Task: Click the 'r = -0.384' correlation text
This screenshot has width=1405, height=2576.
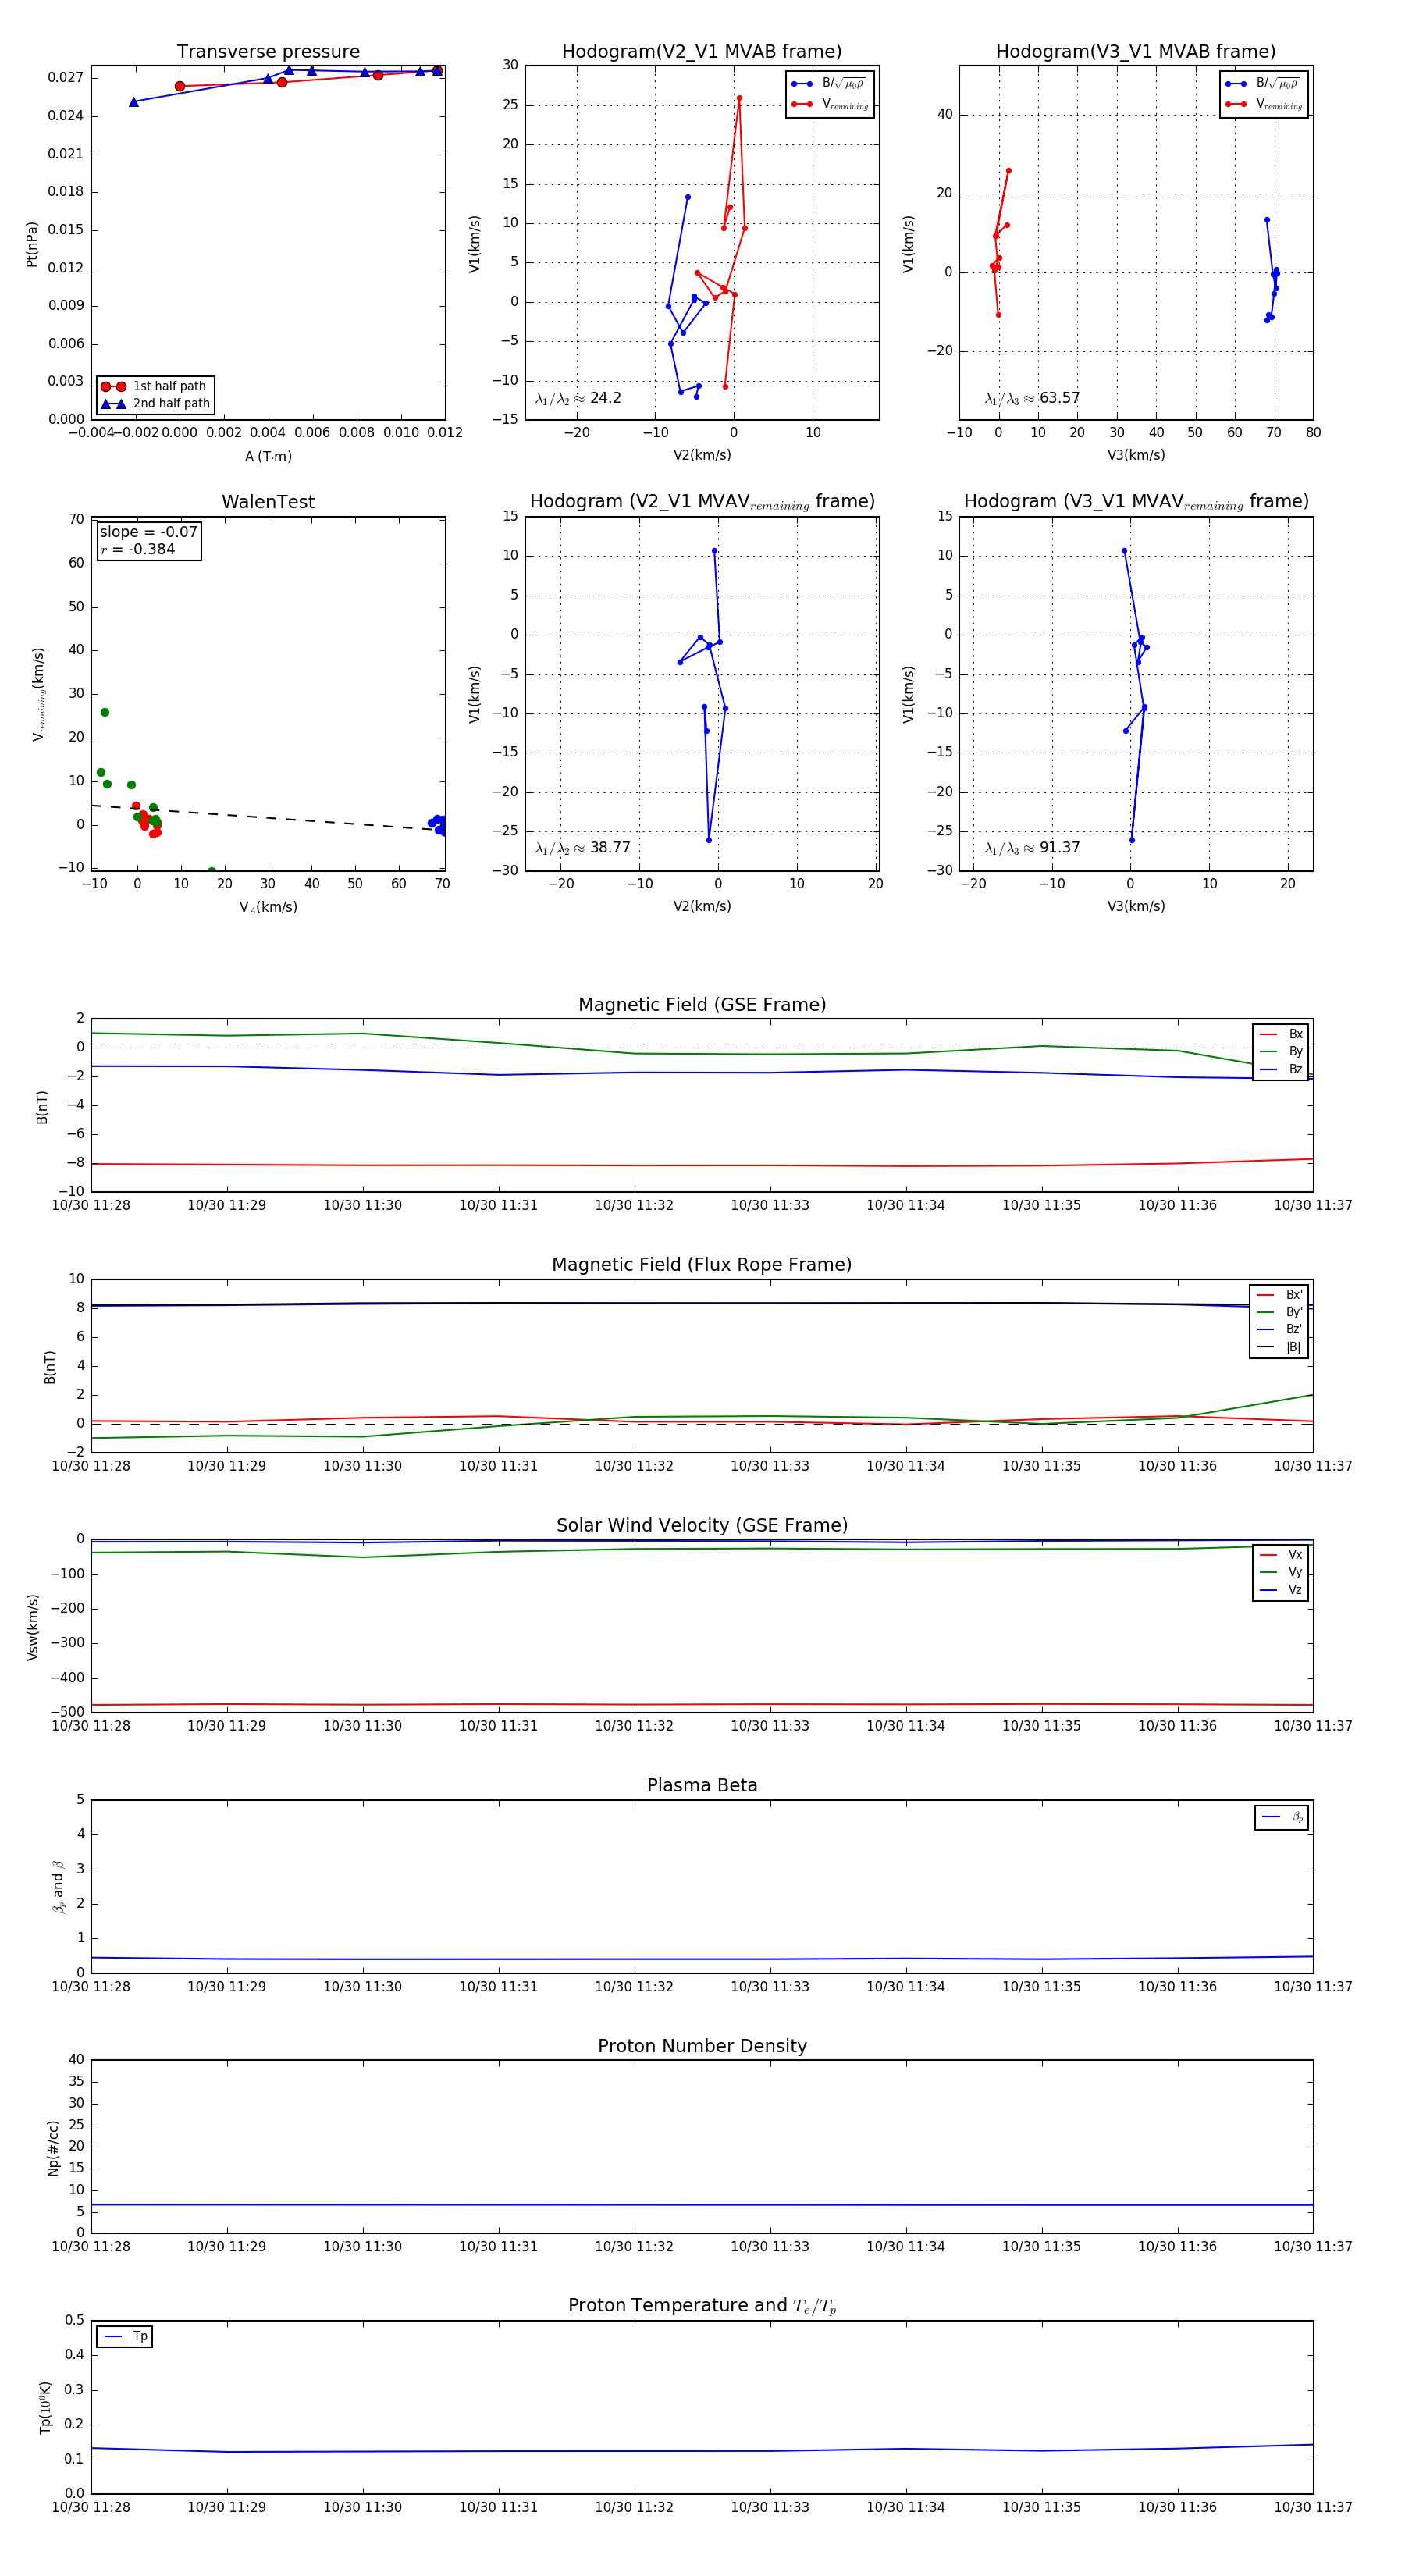Action: tap(138, 549)
